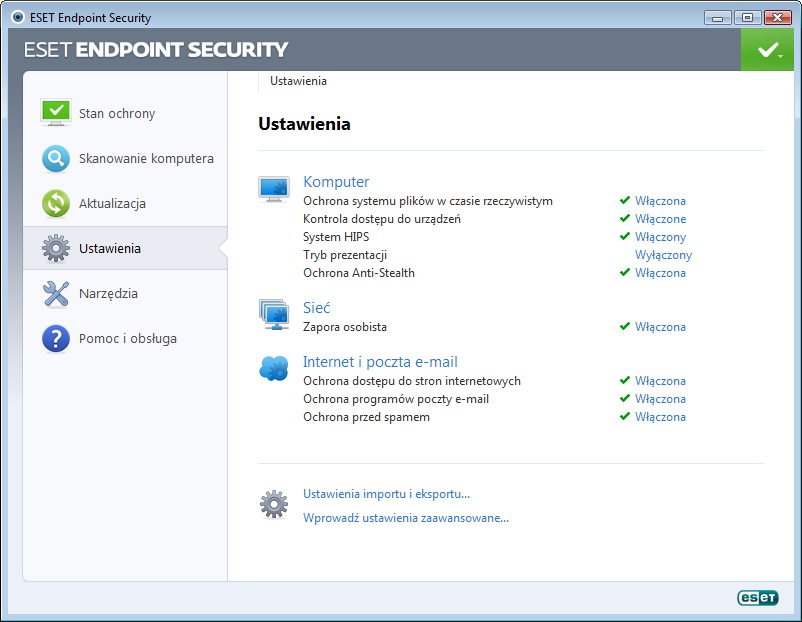Click the Internet i poczta cloud icon
This screenshot has width=802, height=622.
pos(274,368)
